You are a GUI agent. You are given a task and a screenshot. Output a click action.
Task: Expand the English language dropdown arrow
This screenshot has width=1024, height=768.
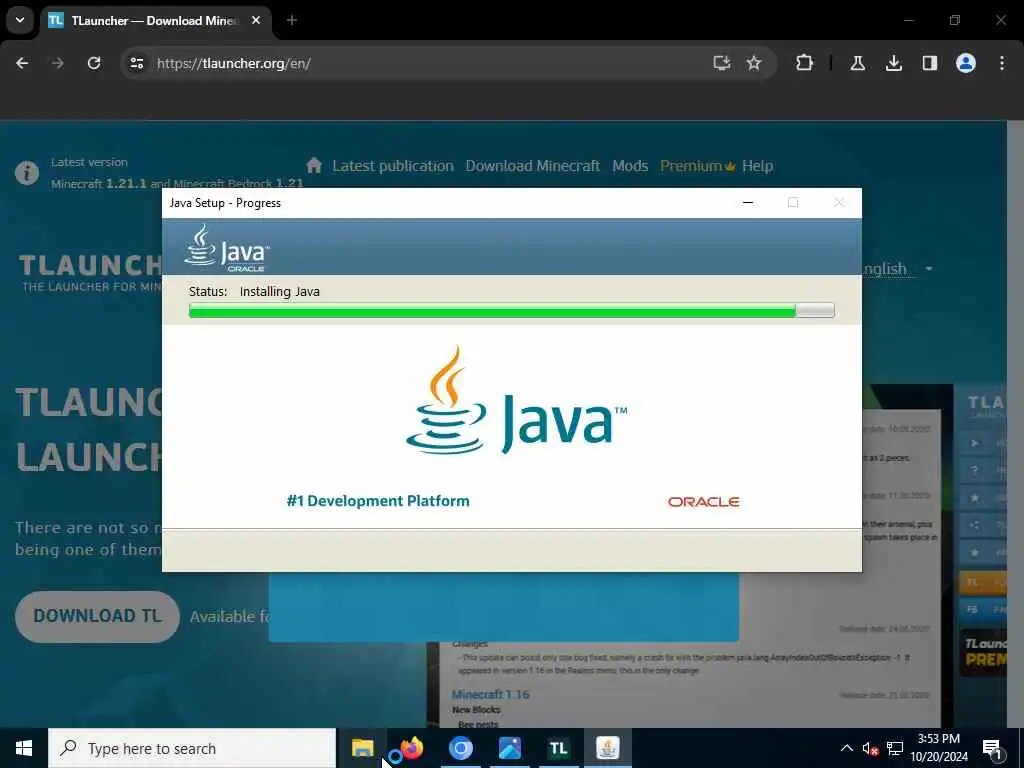[929, 268]
